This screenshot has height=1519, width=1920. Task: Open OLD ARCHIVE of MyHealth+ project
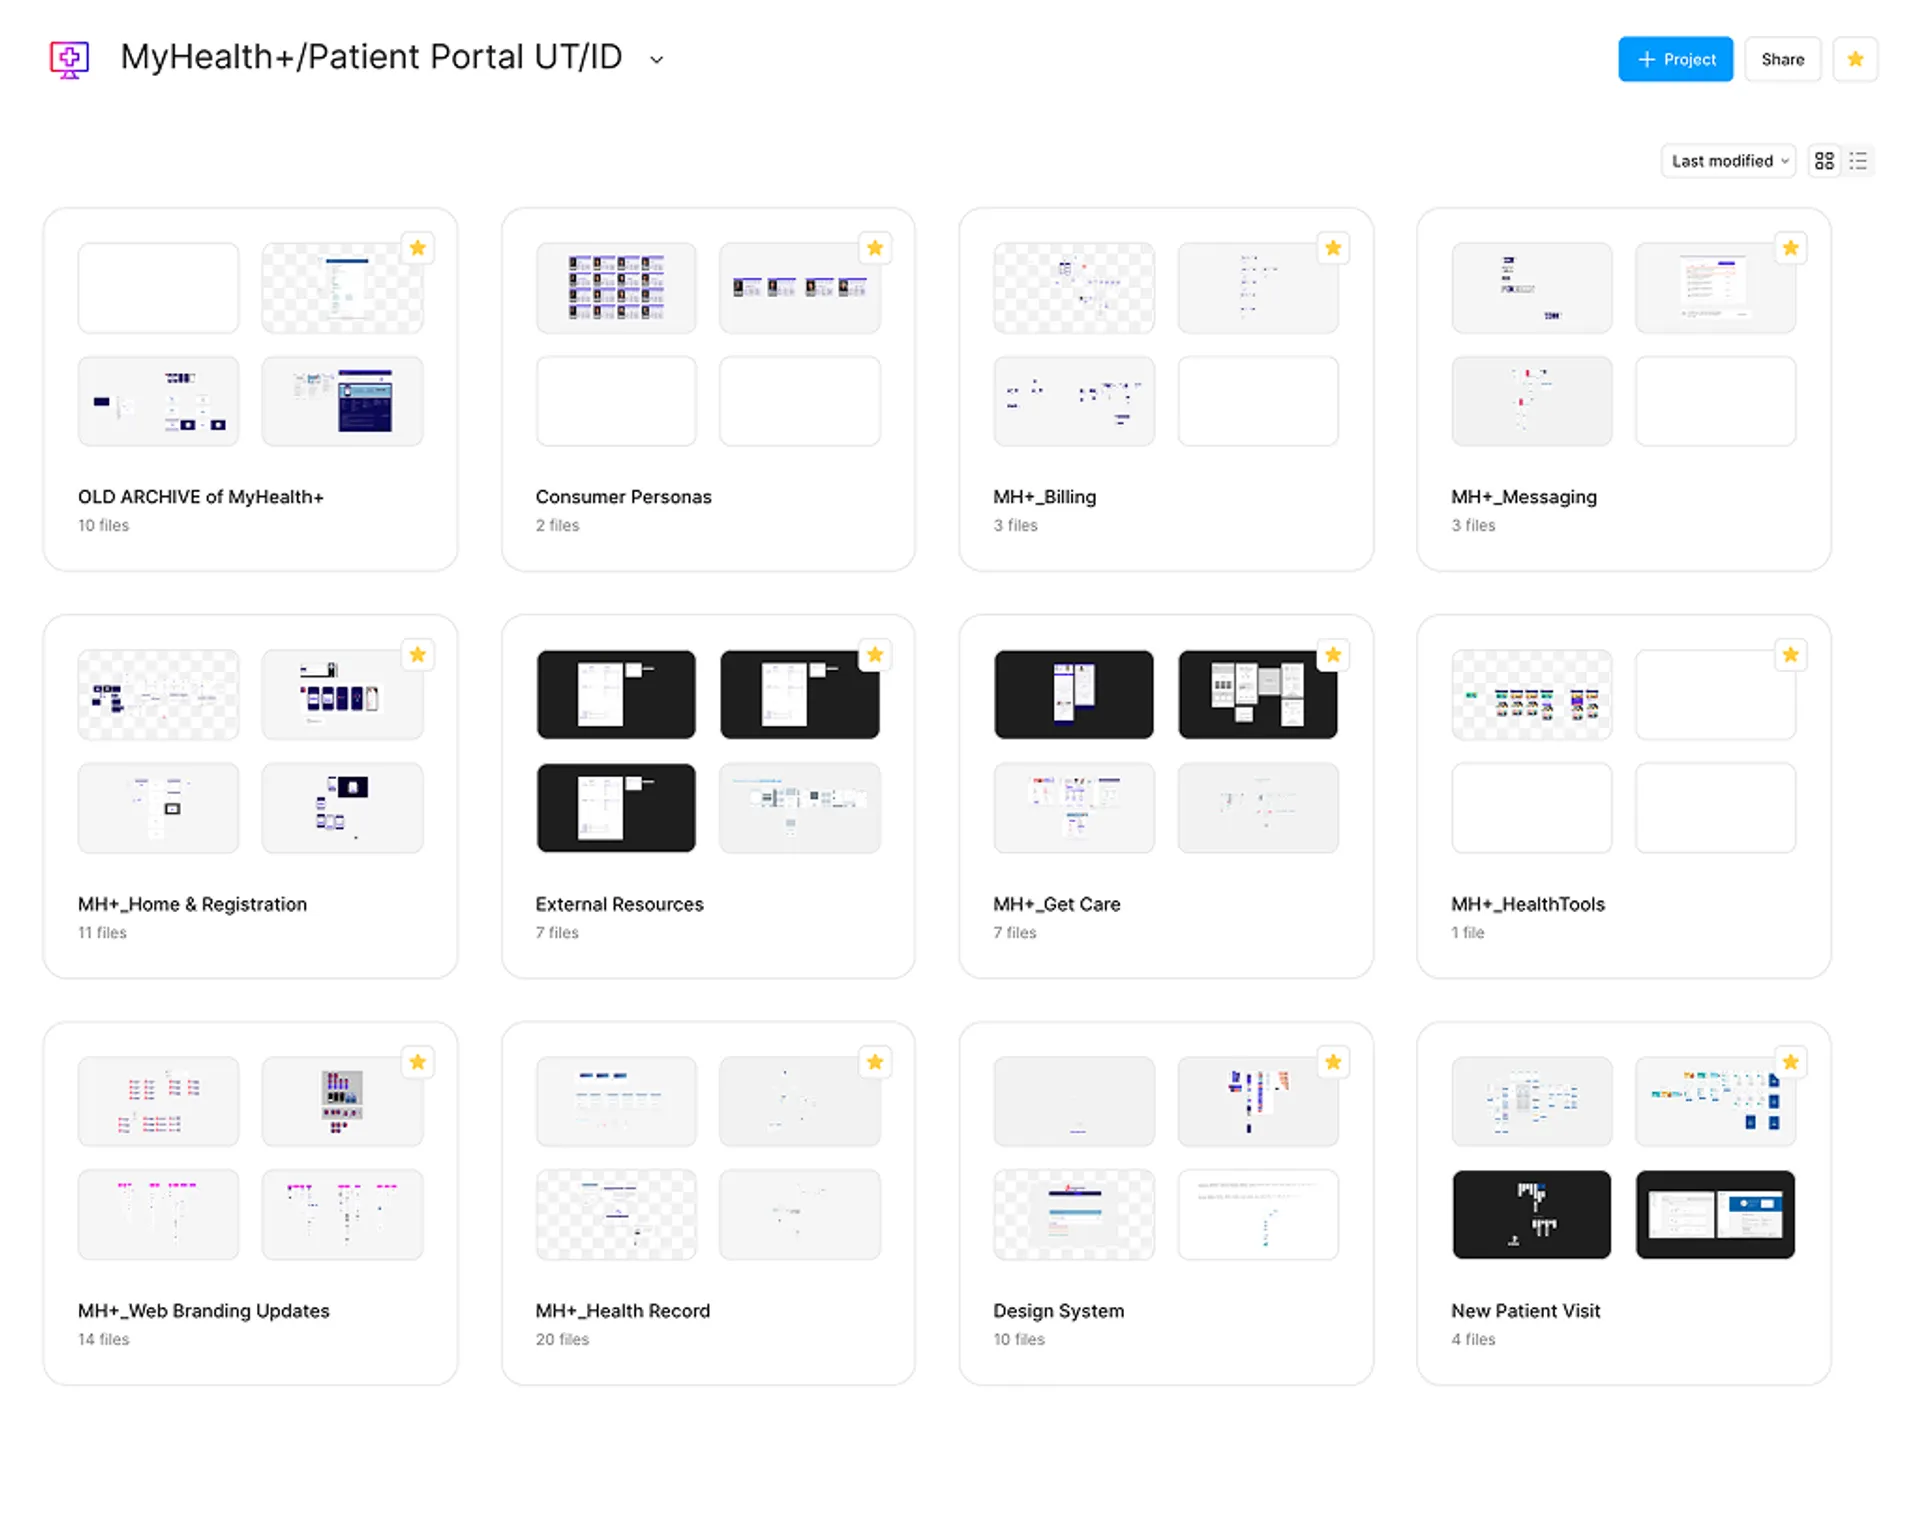(200, 497)
